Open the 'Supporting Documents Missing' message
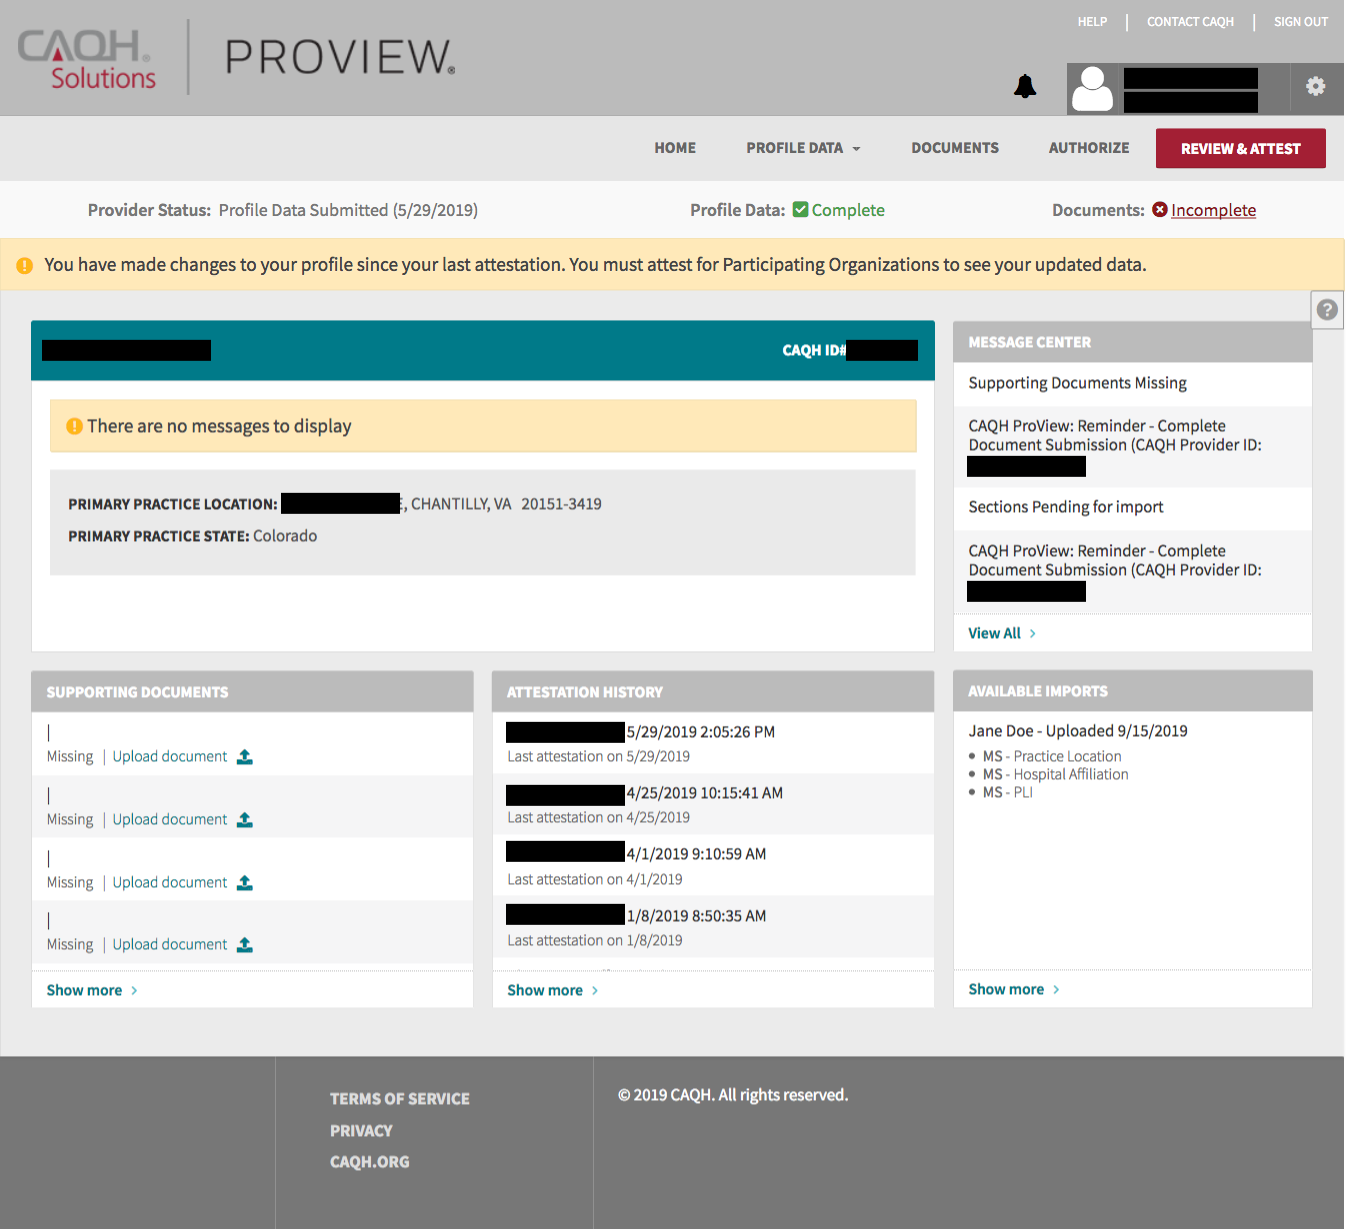The width and height of the screenshot is (1346, 1229). [1078, 383]
